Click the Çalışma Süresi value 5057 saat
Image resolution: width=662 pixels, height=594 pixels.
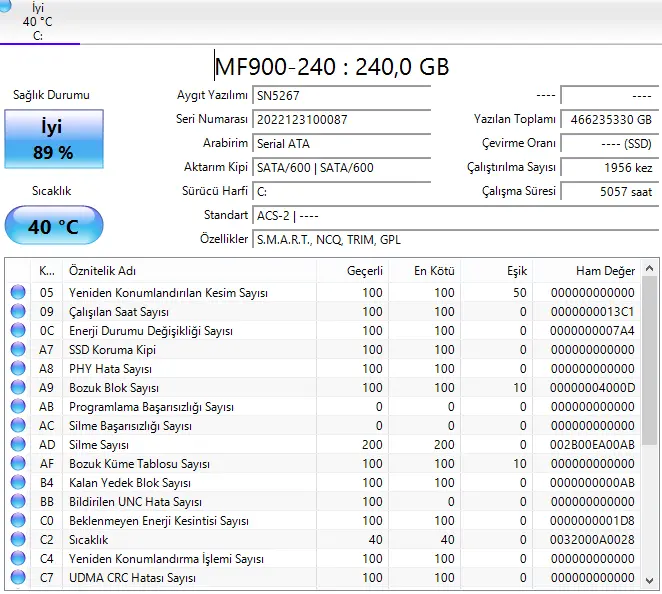(609, 192)
